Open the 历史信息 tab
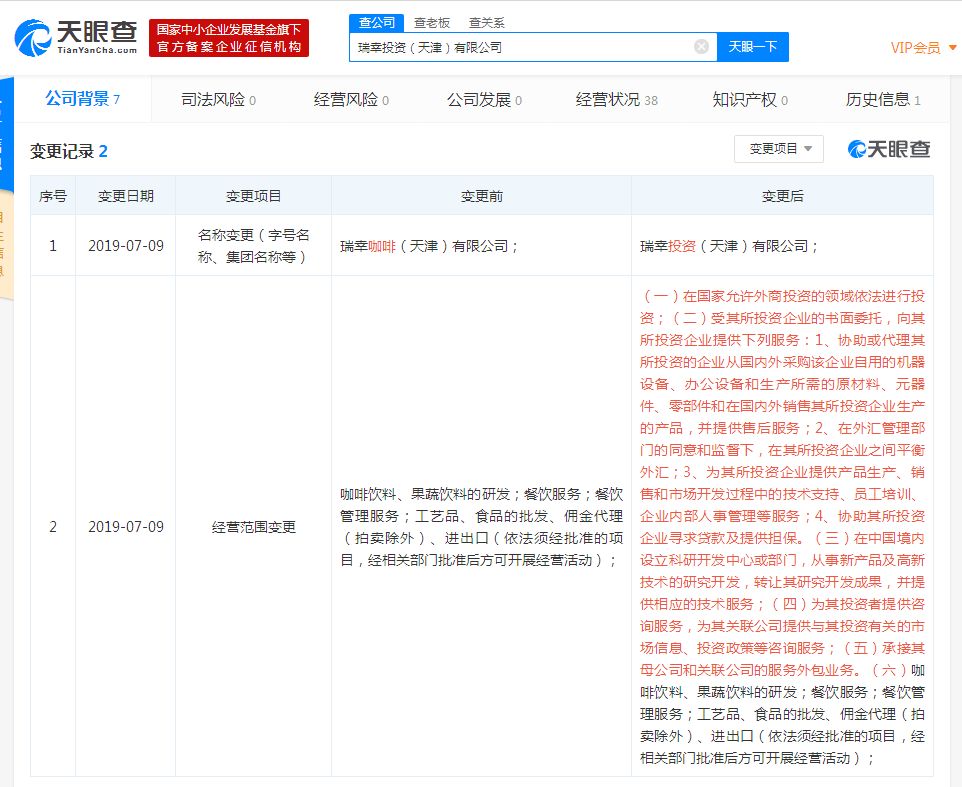The height and width of the screenshot is (787, 962). pyautogui.click(x=883, y=99)
